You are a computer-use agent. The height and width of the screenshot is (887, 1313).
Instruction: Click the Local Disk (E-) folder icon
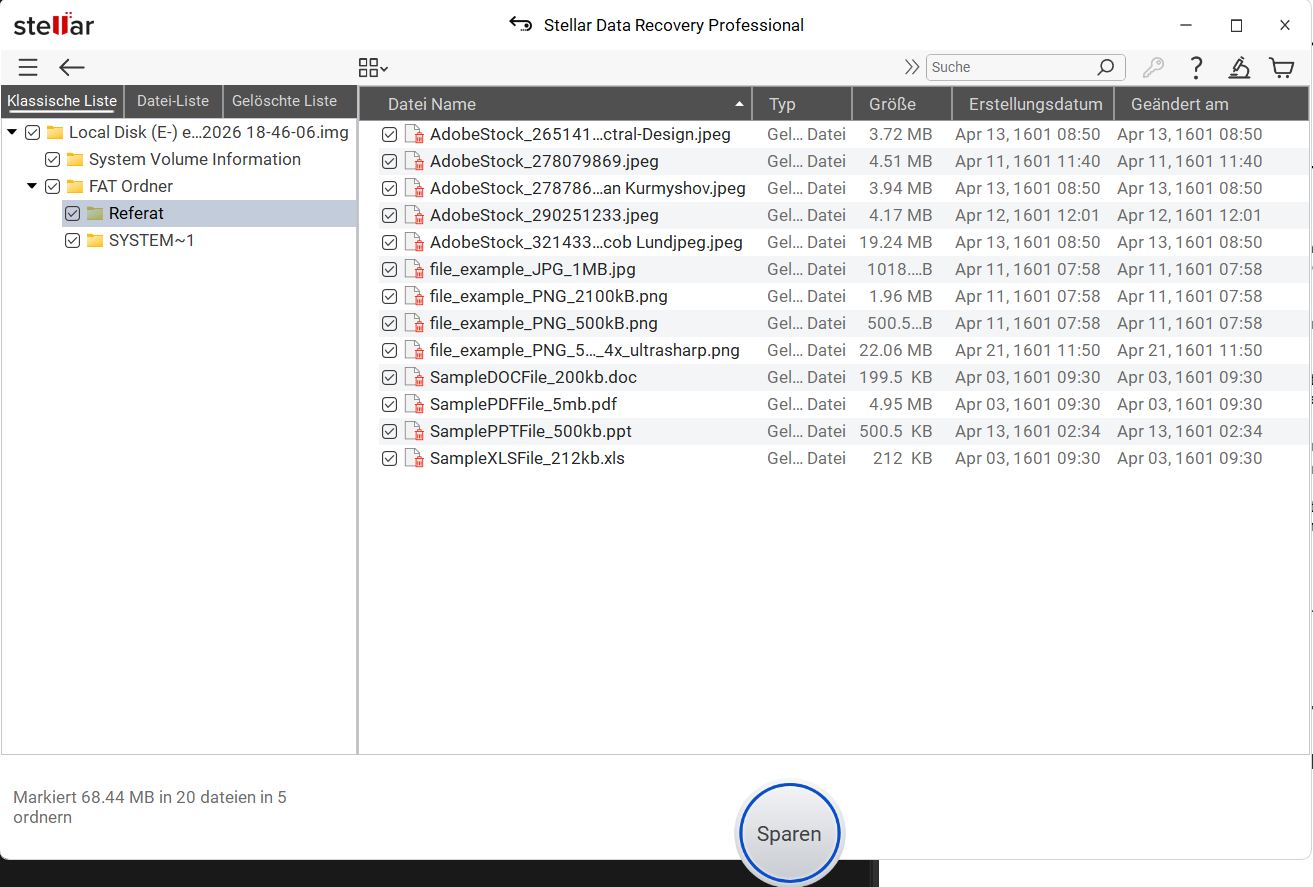[55, 132]
